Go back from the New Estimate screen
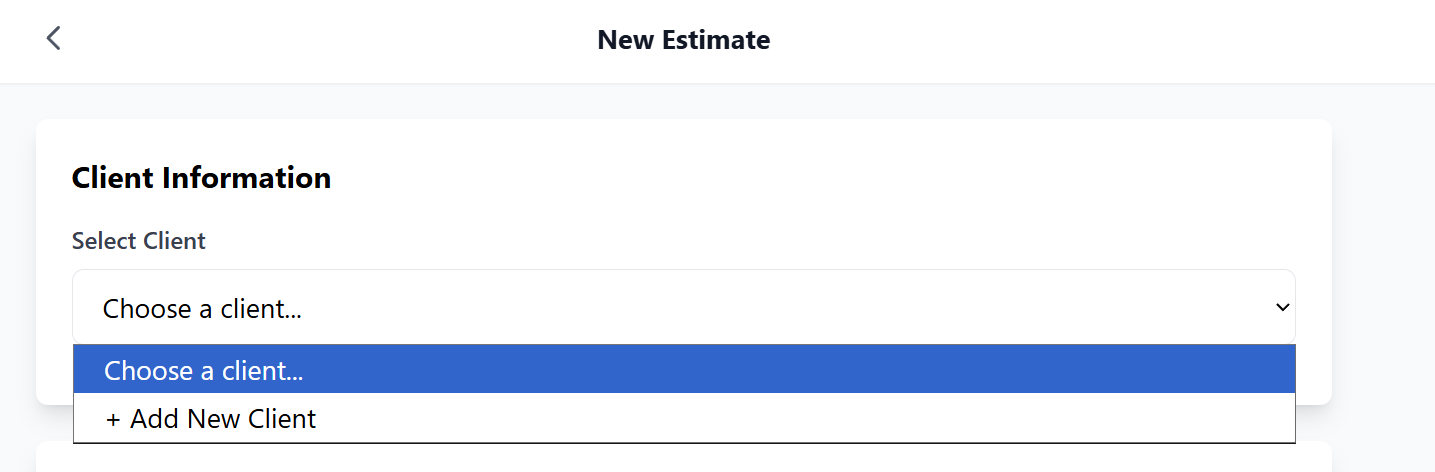This screenshot has width=1435, height=472. pyautogui.click(x=54, y=39)
